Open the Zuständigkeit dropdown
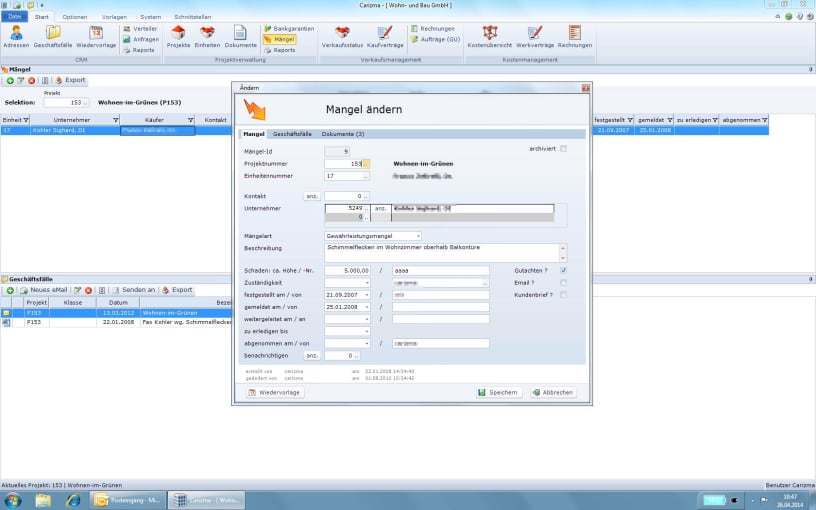 (367, 283)
